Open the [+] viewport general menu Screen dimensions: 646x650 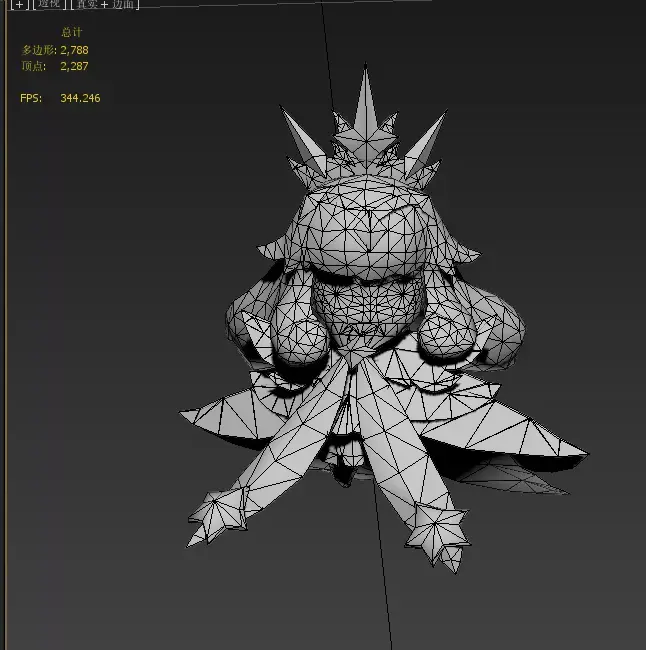[19, 4]
